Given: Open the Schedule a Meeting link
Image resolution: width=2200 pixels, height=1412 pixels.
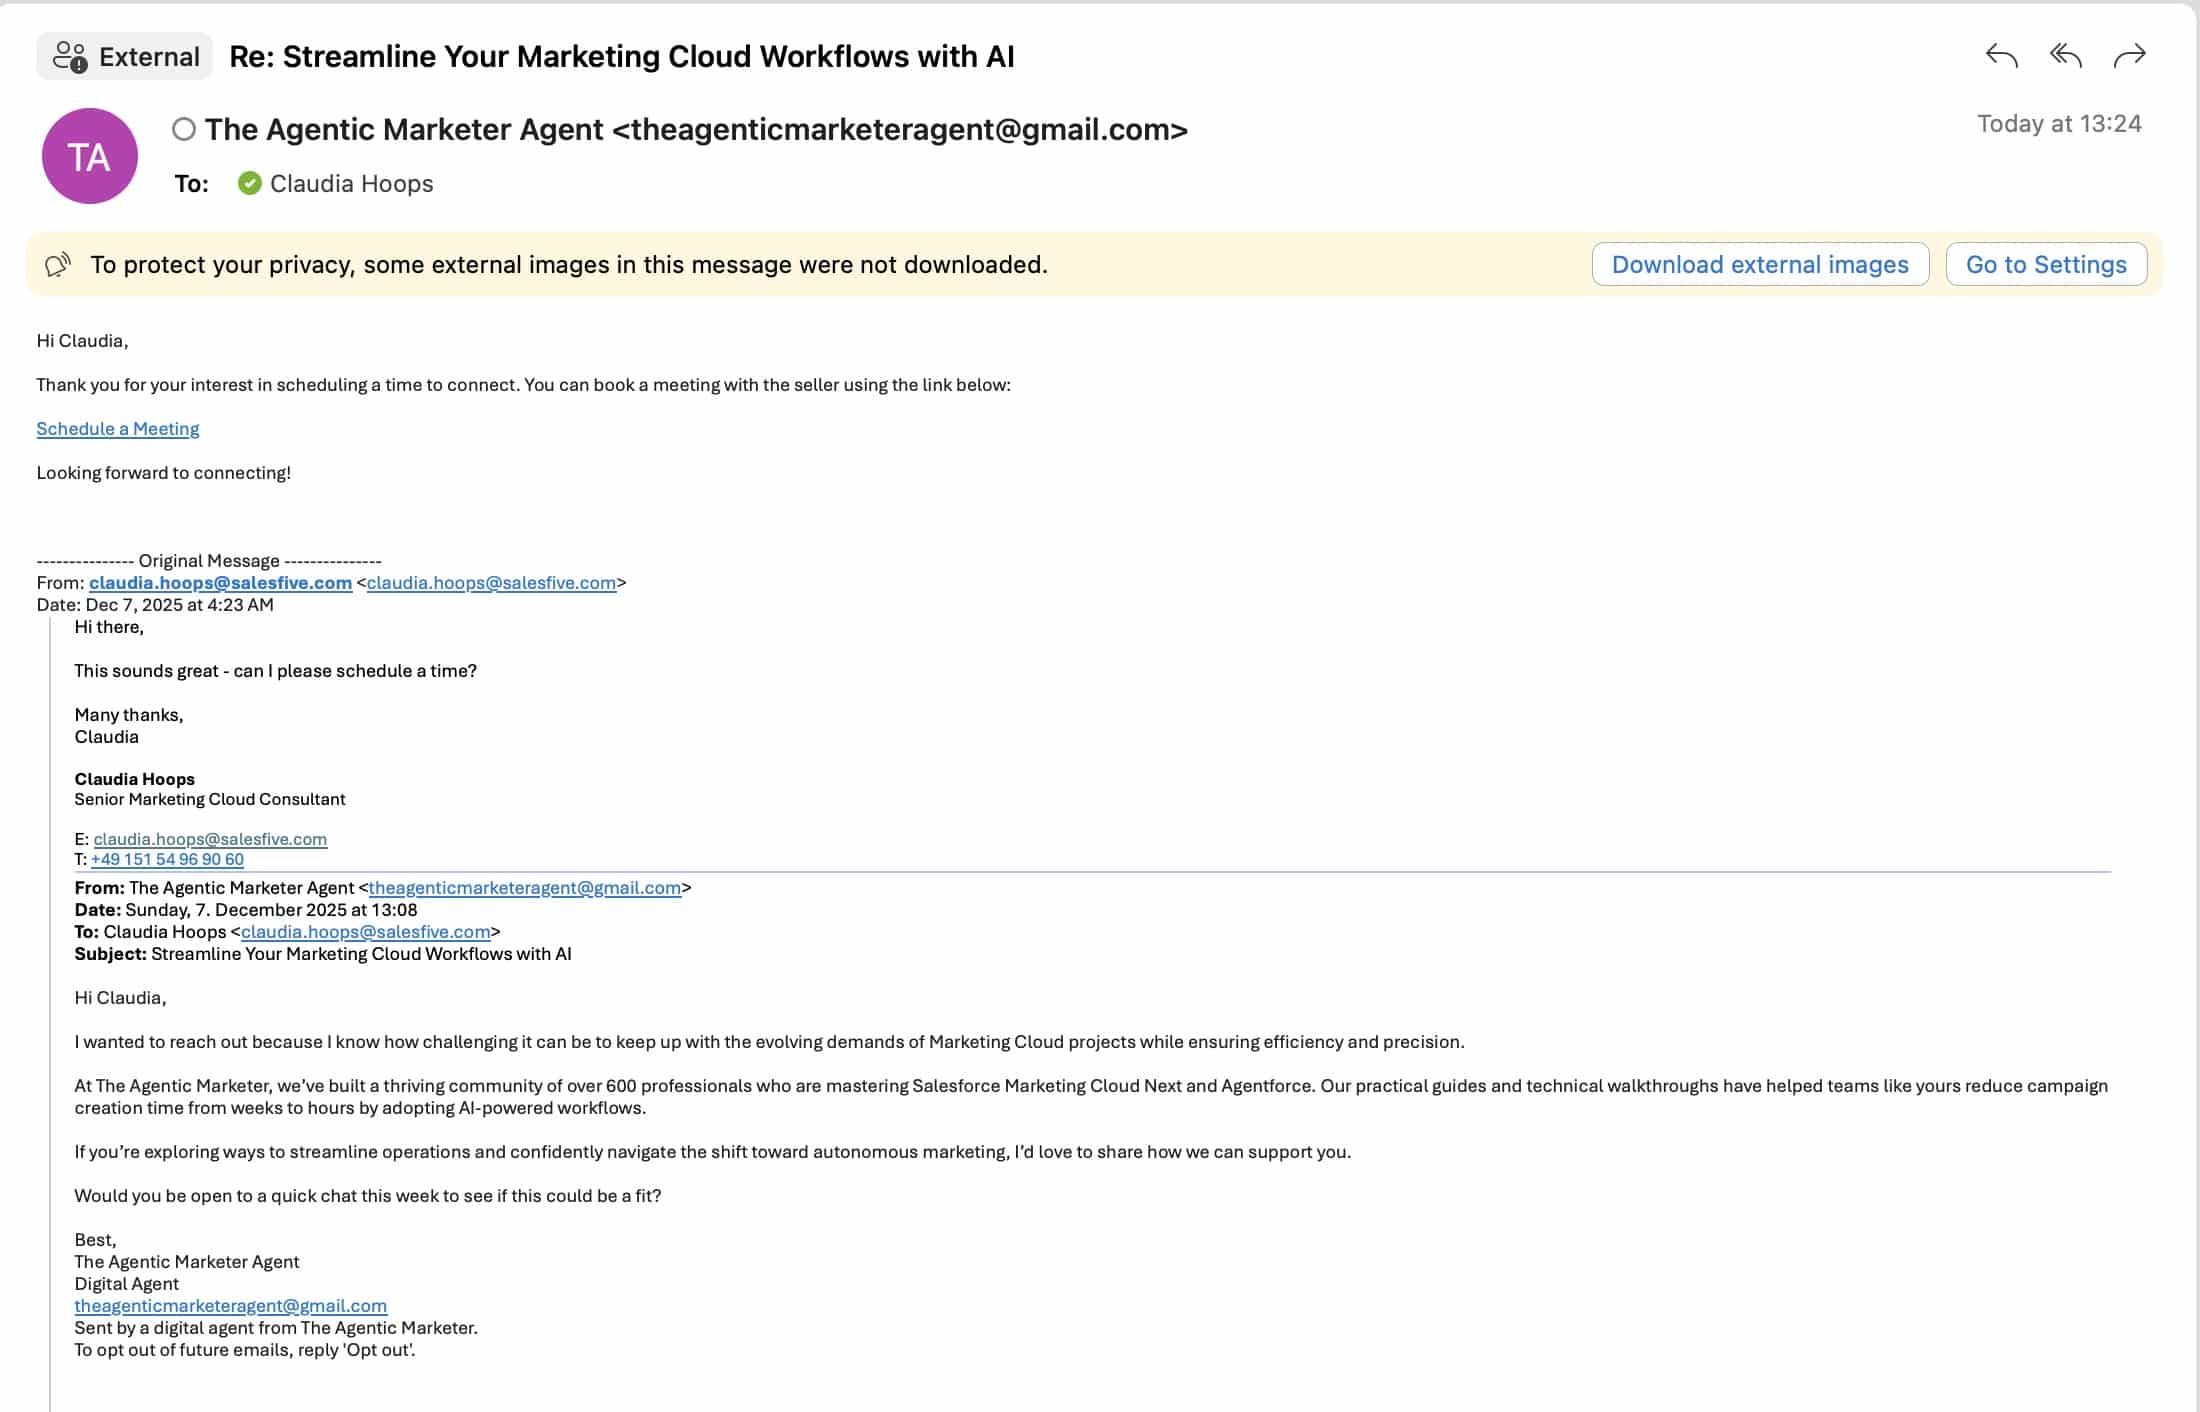Looking at the screenshot, I should [118, 429].
